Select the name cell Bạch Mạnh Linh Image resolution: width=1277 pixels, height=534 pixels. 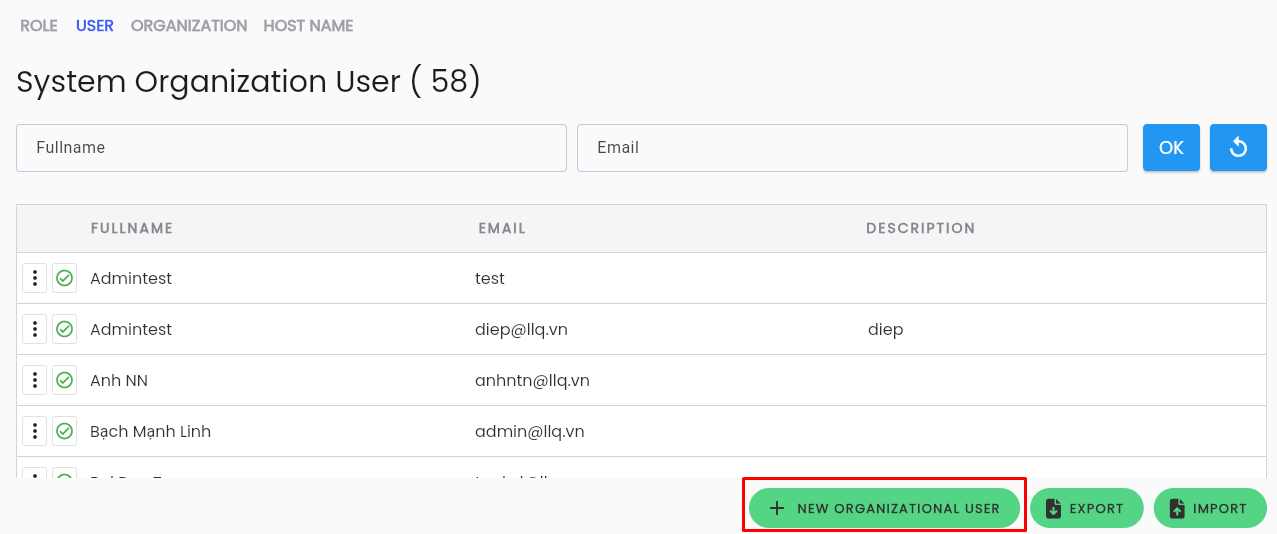click(x=150, y=431)
